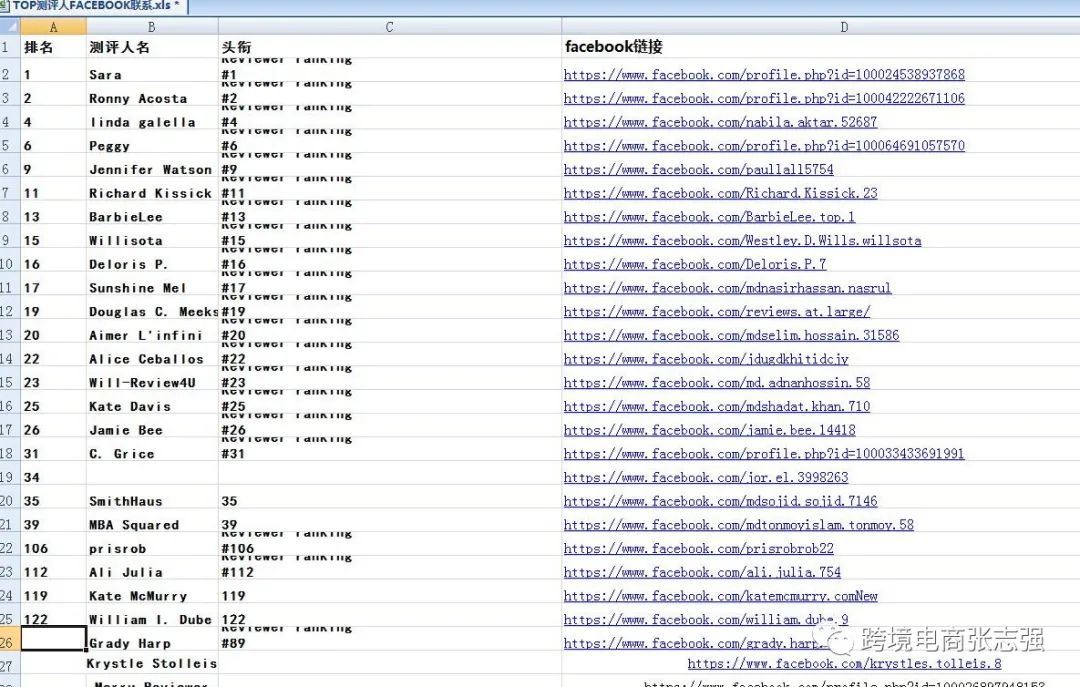Select the active empty cell in column A
The image size is (1080, 687).
point(54,639)
